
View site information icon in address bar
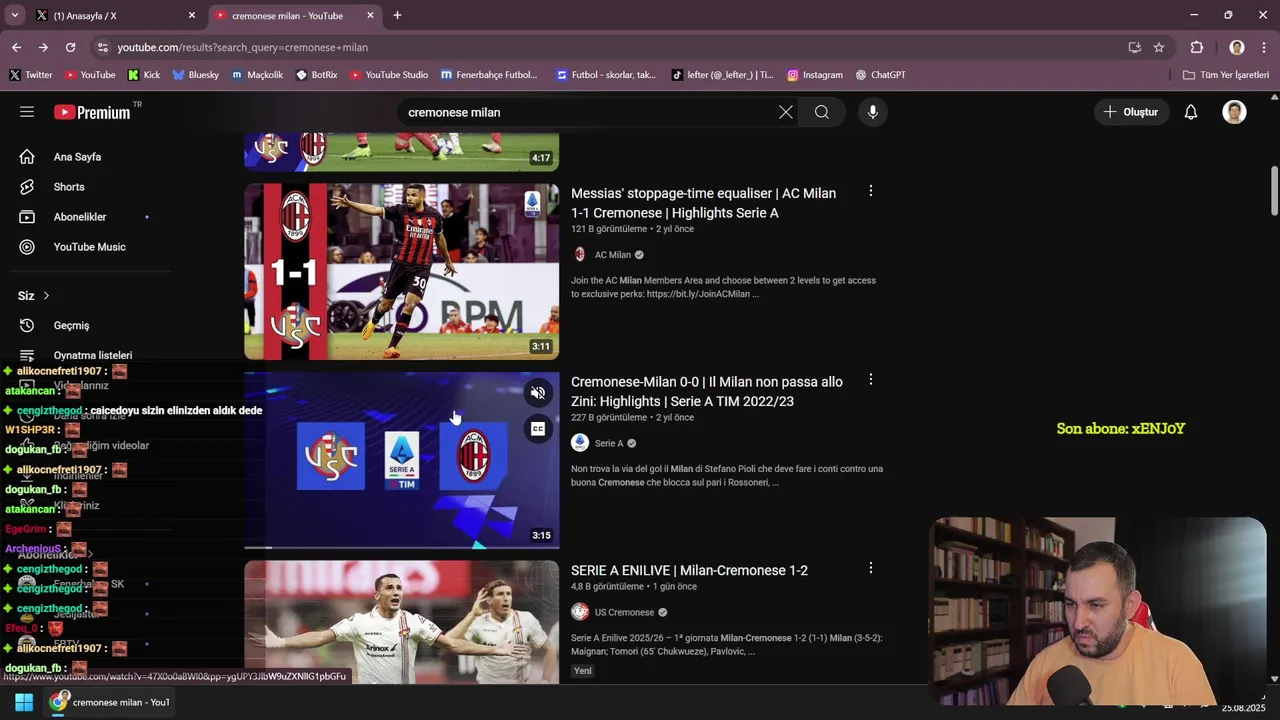click(102, 47)
